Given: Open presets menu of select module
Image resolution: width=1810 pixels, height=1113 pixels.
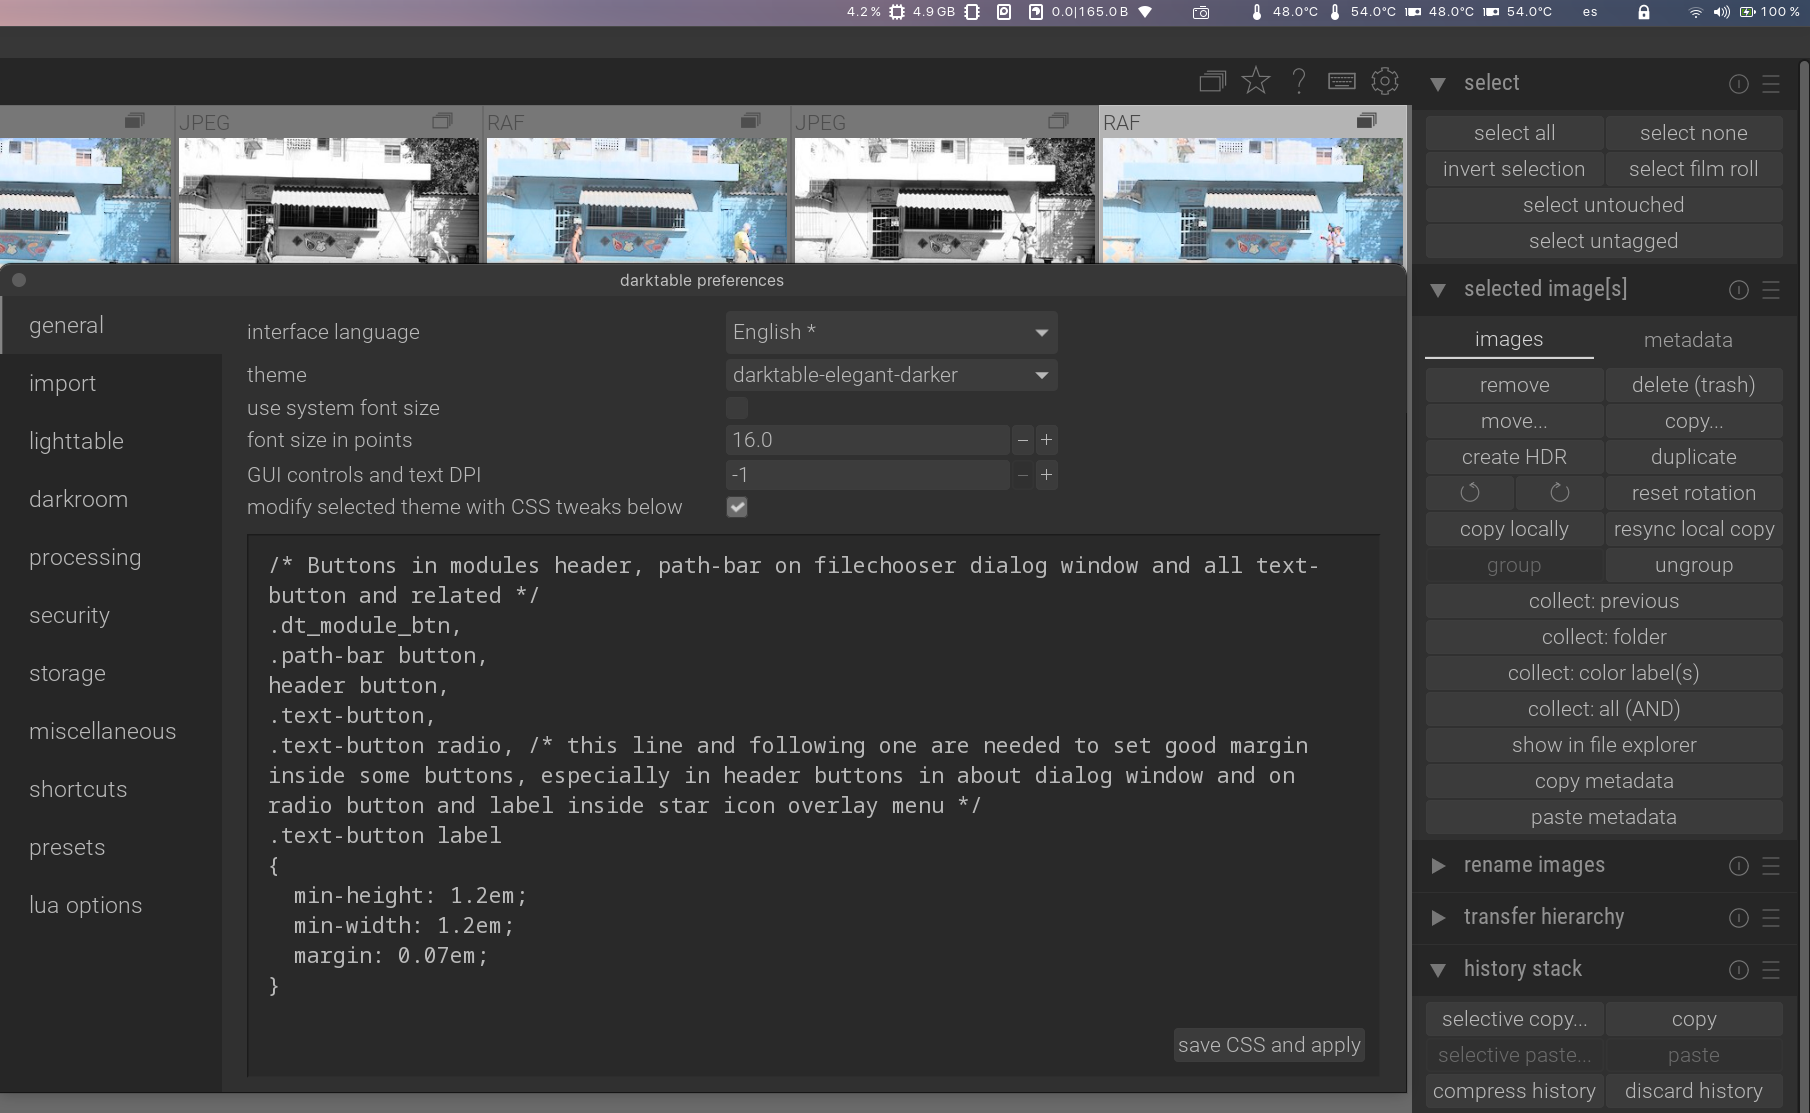Looking at the screenshot, I should pos(1771,84).
